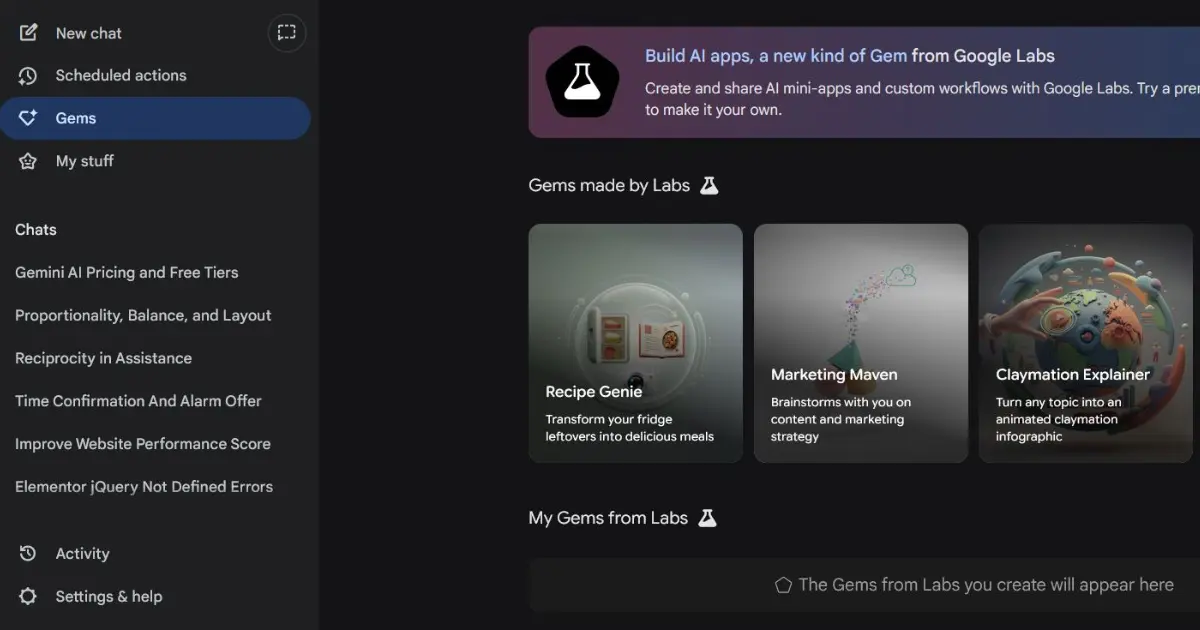Image resolution: width=1200 pixels, height=630 pixels.
Task: Start a New chat
Action: point(88,33)
